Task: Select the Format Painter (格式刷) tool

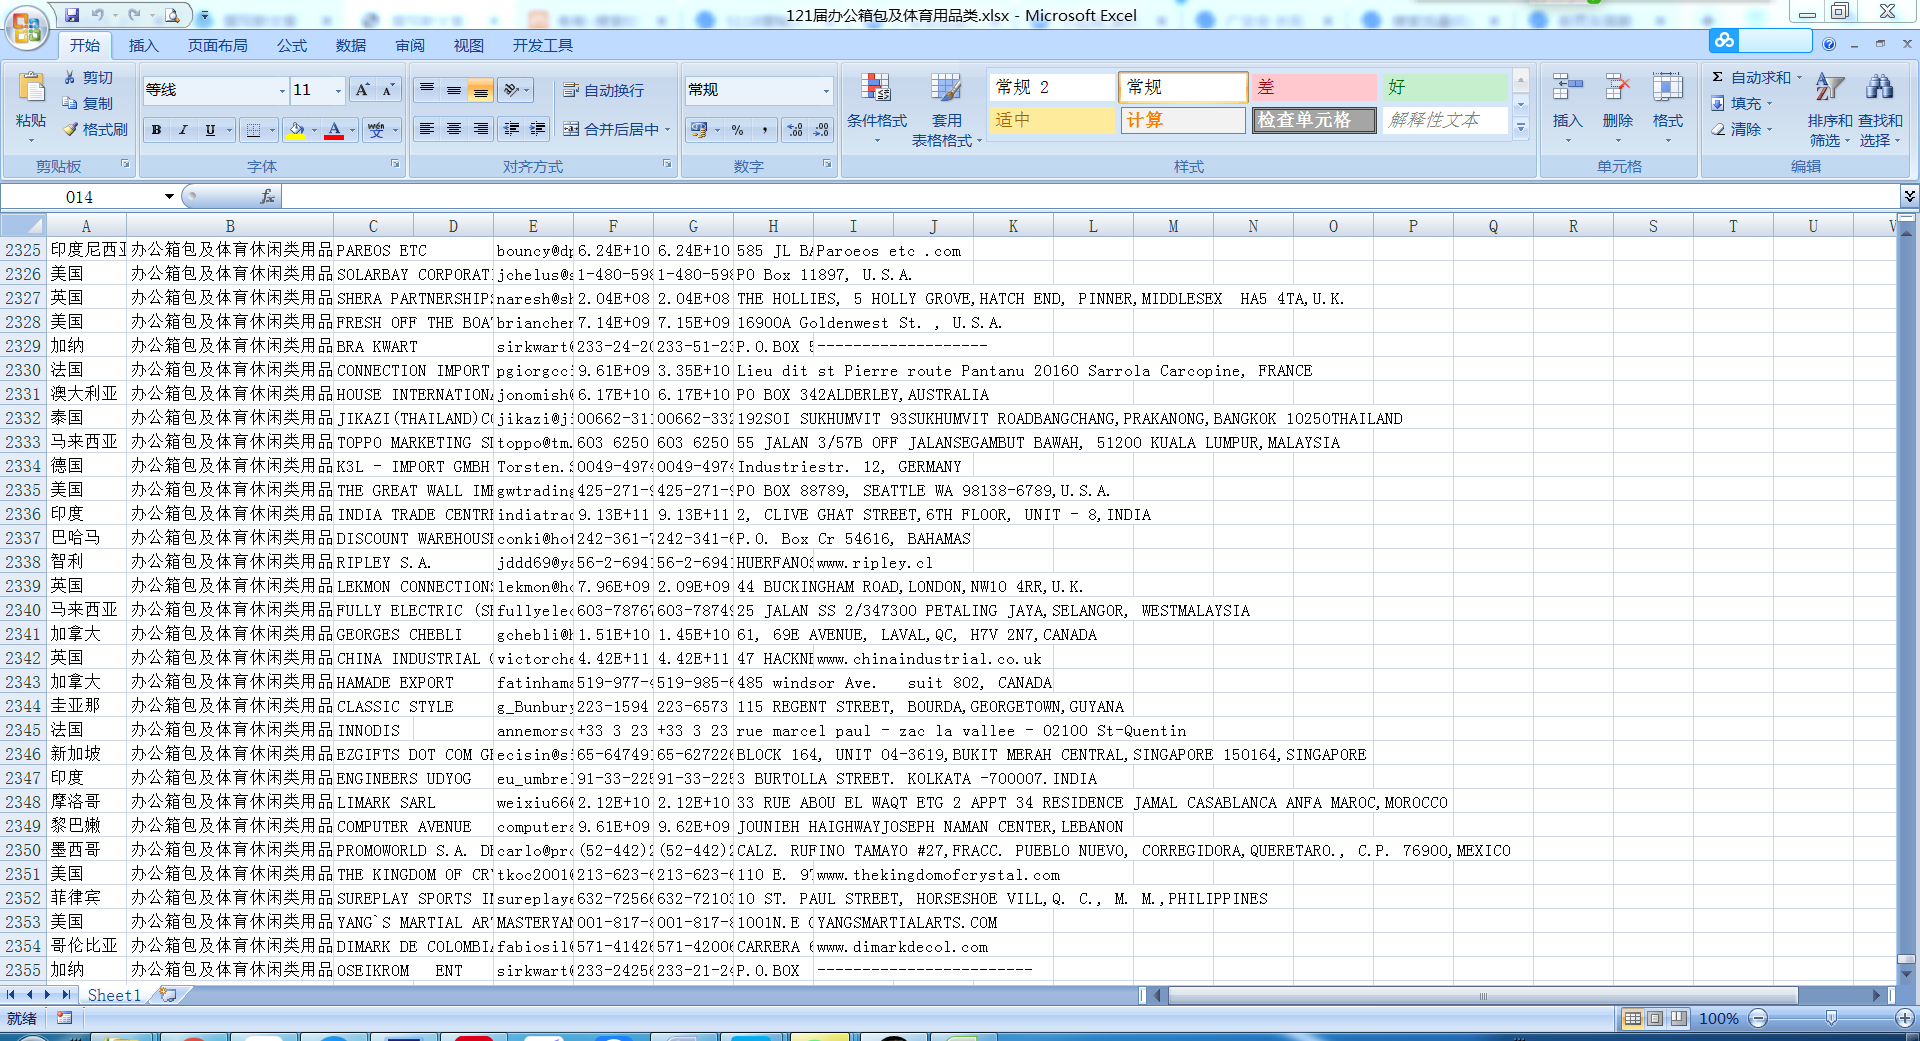Action: 95,129
